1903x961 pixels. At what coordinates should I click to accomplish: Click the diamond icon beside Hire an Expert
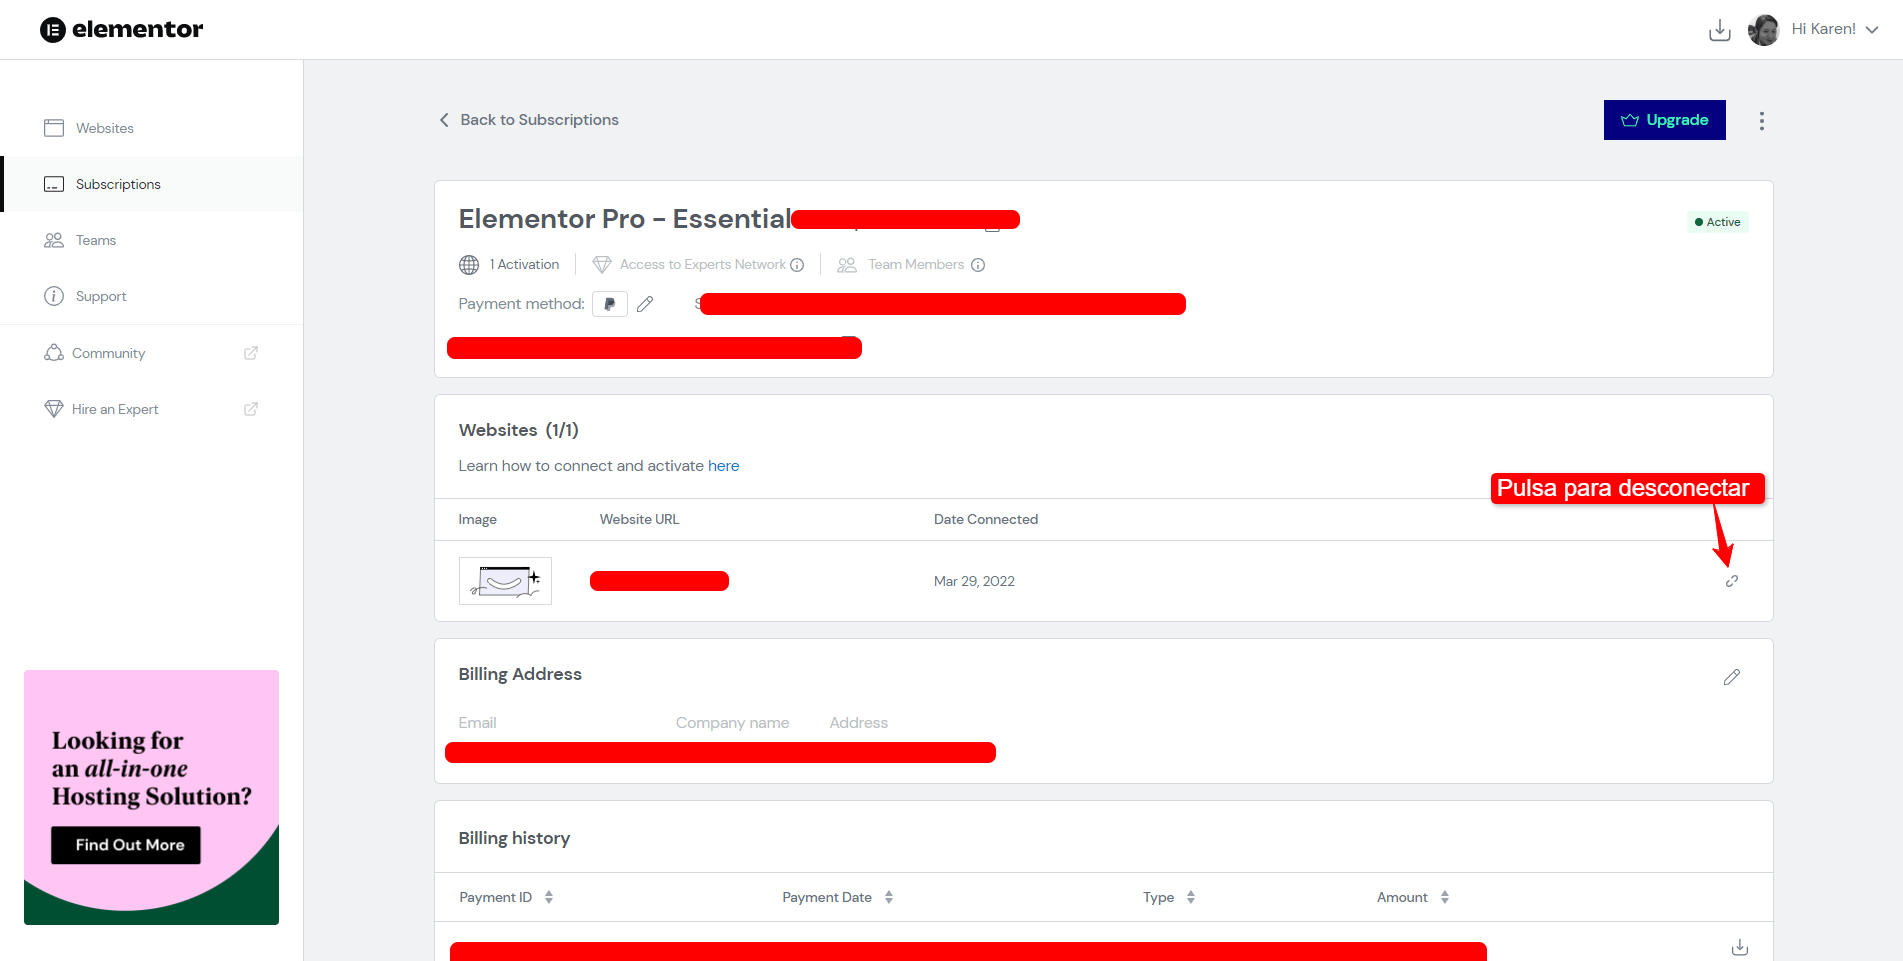54,409
